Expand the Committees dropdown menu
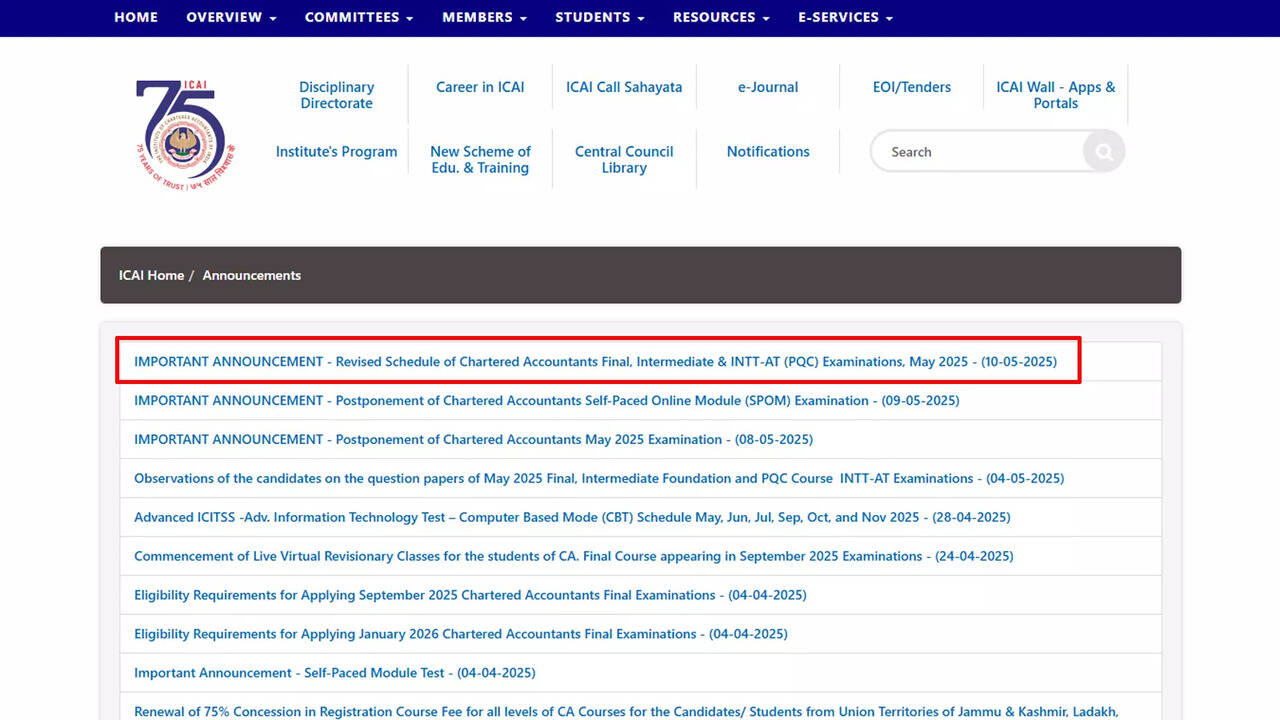Viewport: 1280px width, 720px height. tap(358, 18)
